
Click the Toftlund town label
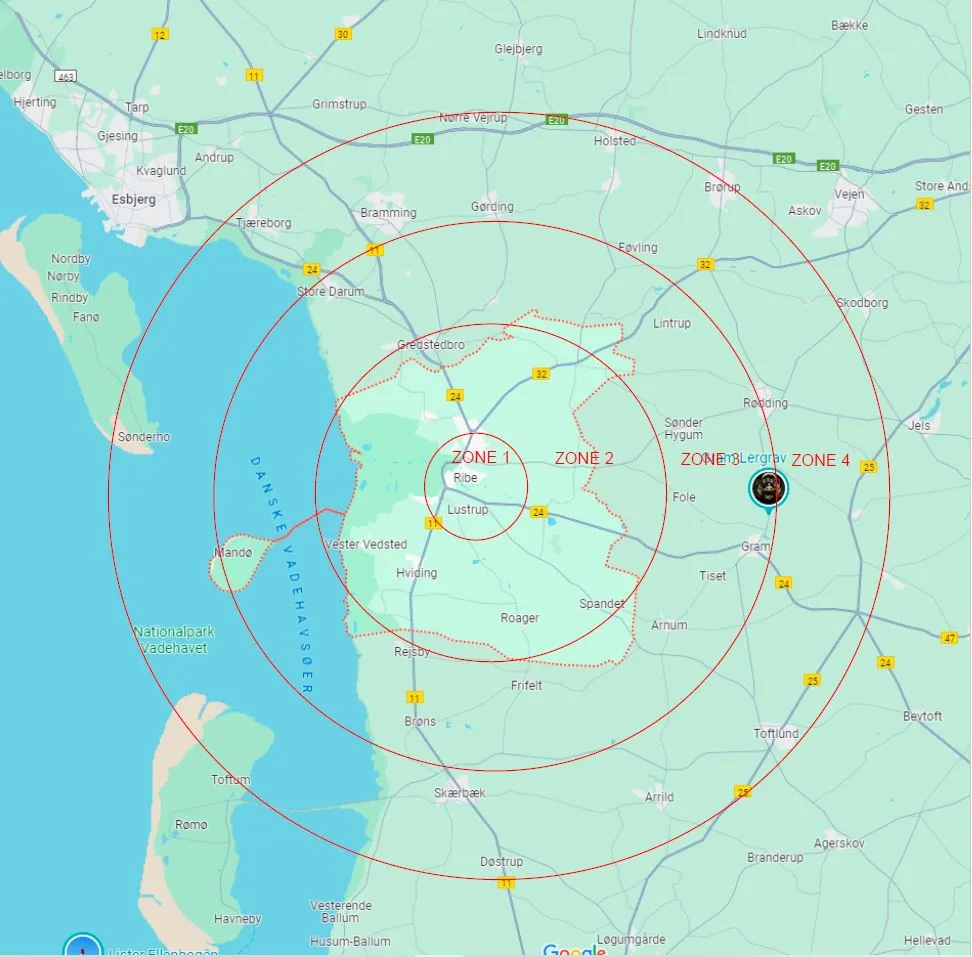776,733
